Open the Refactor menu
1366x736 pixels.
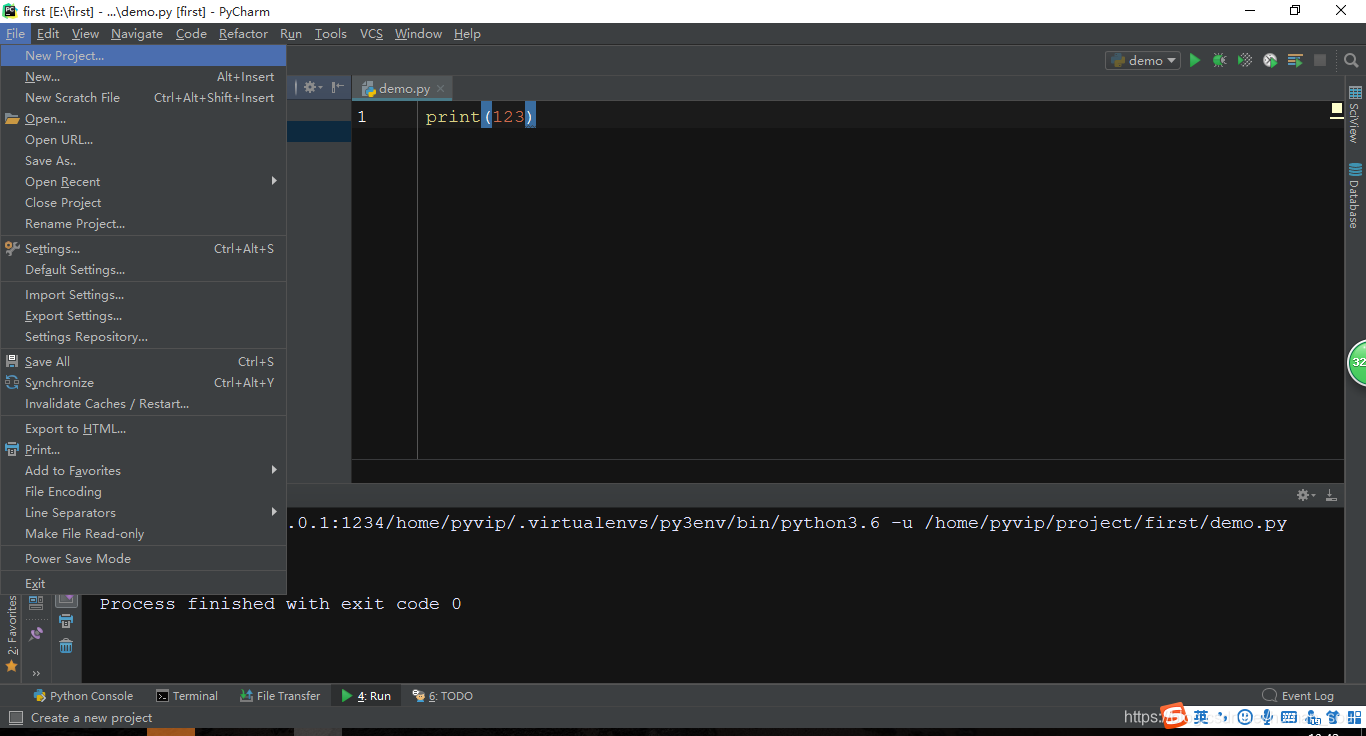tap(243, 33)
